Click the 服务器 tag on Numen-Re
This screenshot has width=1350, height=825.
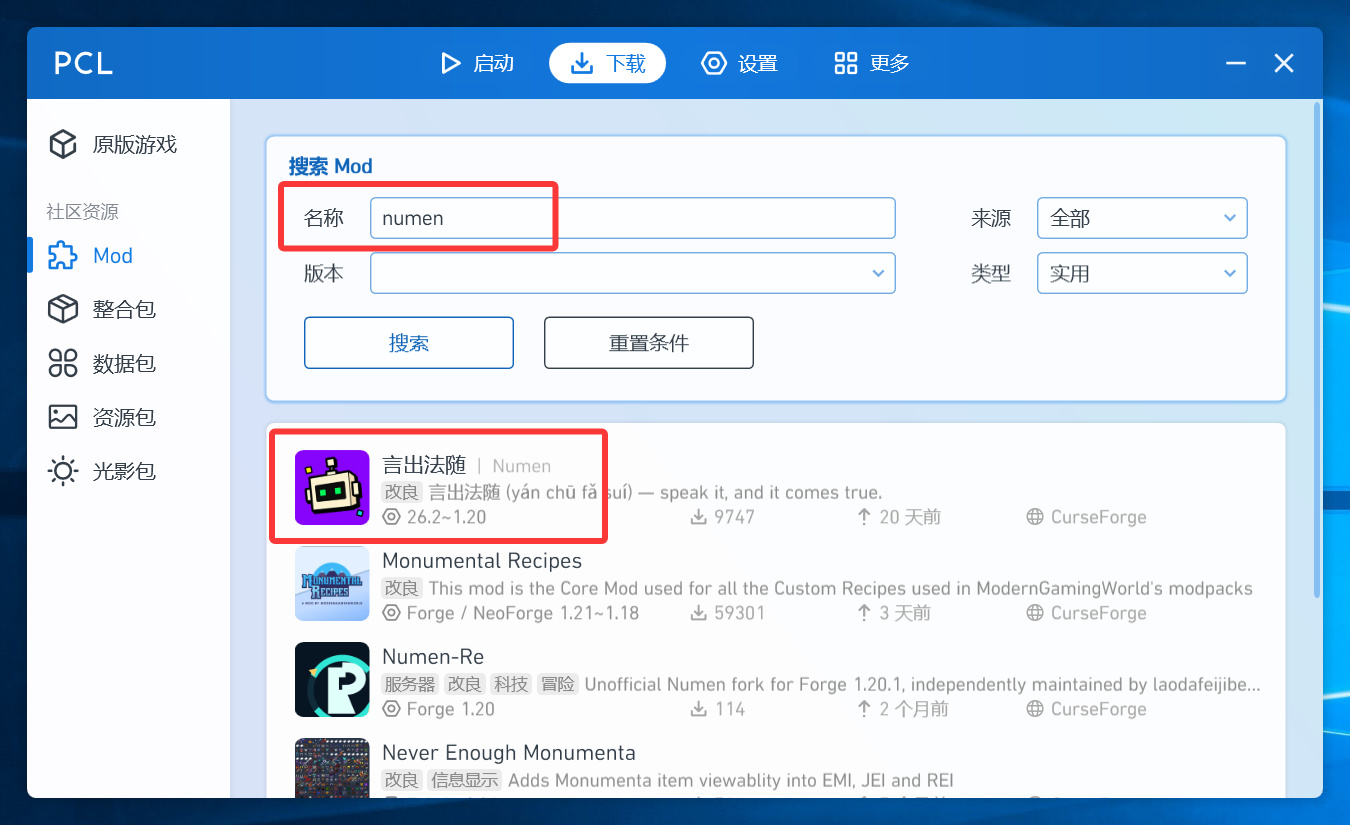[410, 685]
